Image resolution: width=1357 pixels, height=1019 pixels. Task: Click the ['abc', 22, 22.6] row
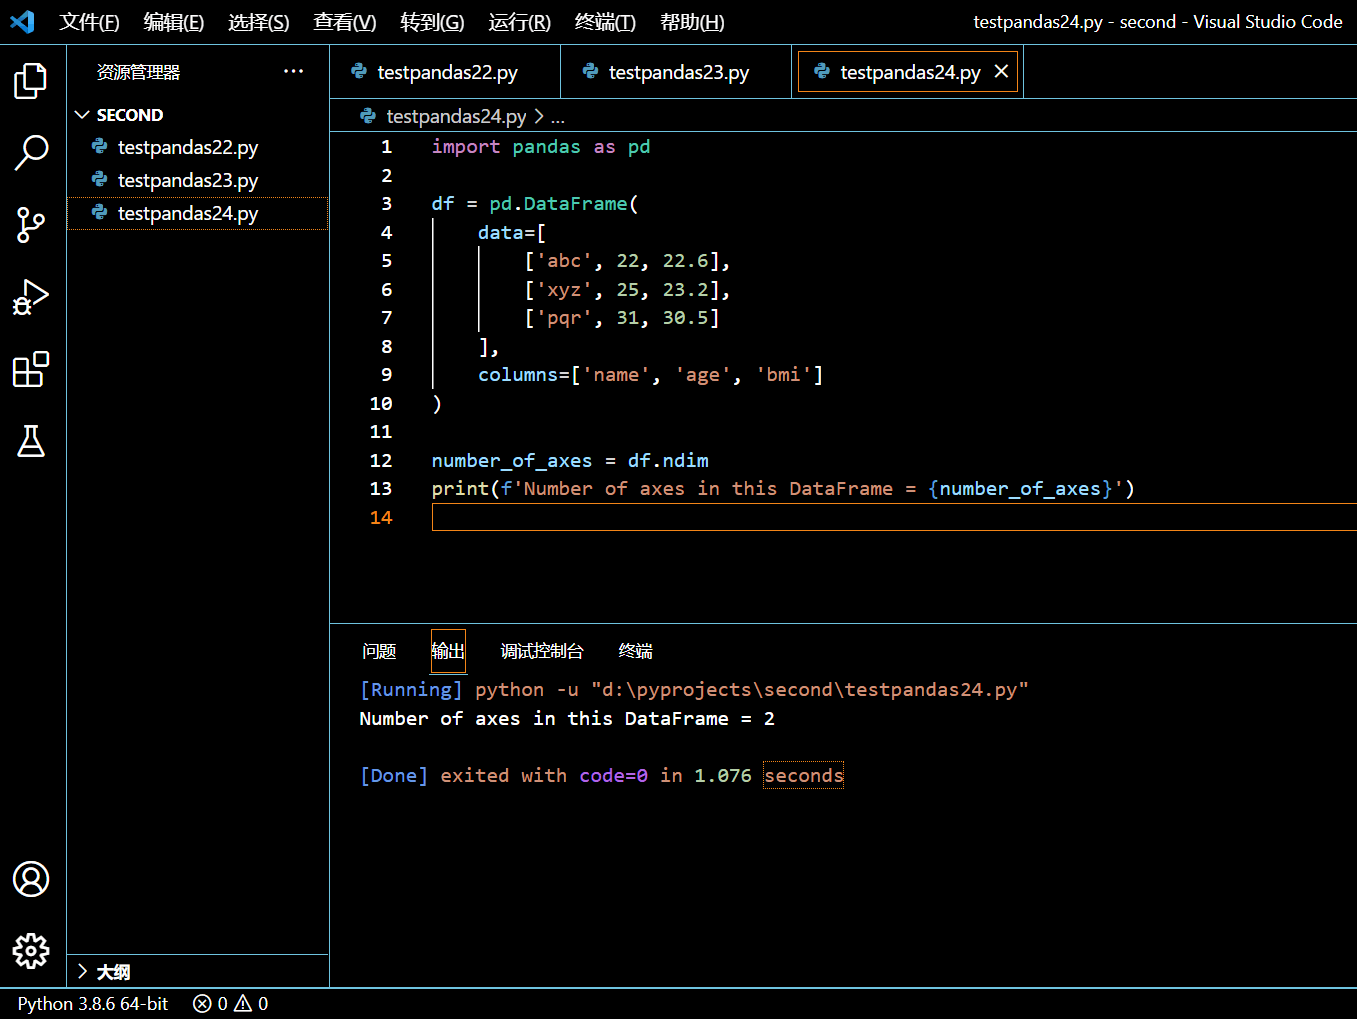coord(627,261)
